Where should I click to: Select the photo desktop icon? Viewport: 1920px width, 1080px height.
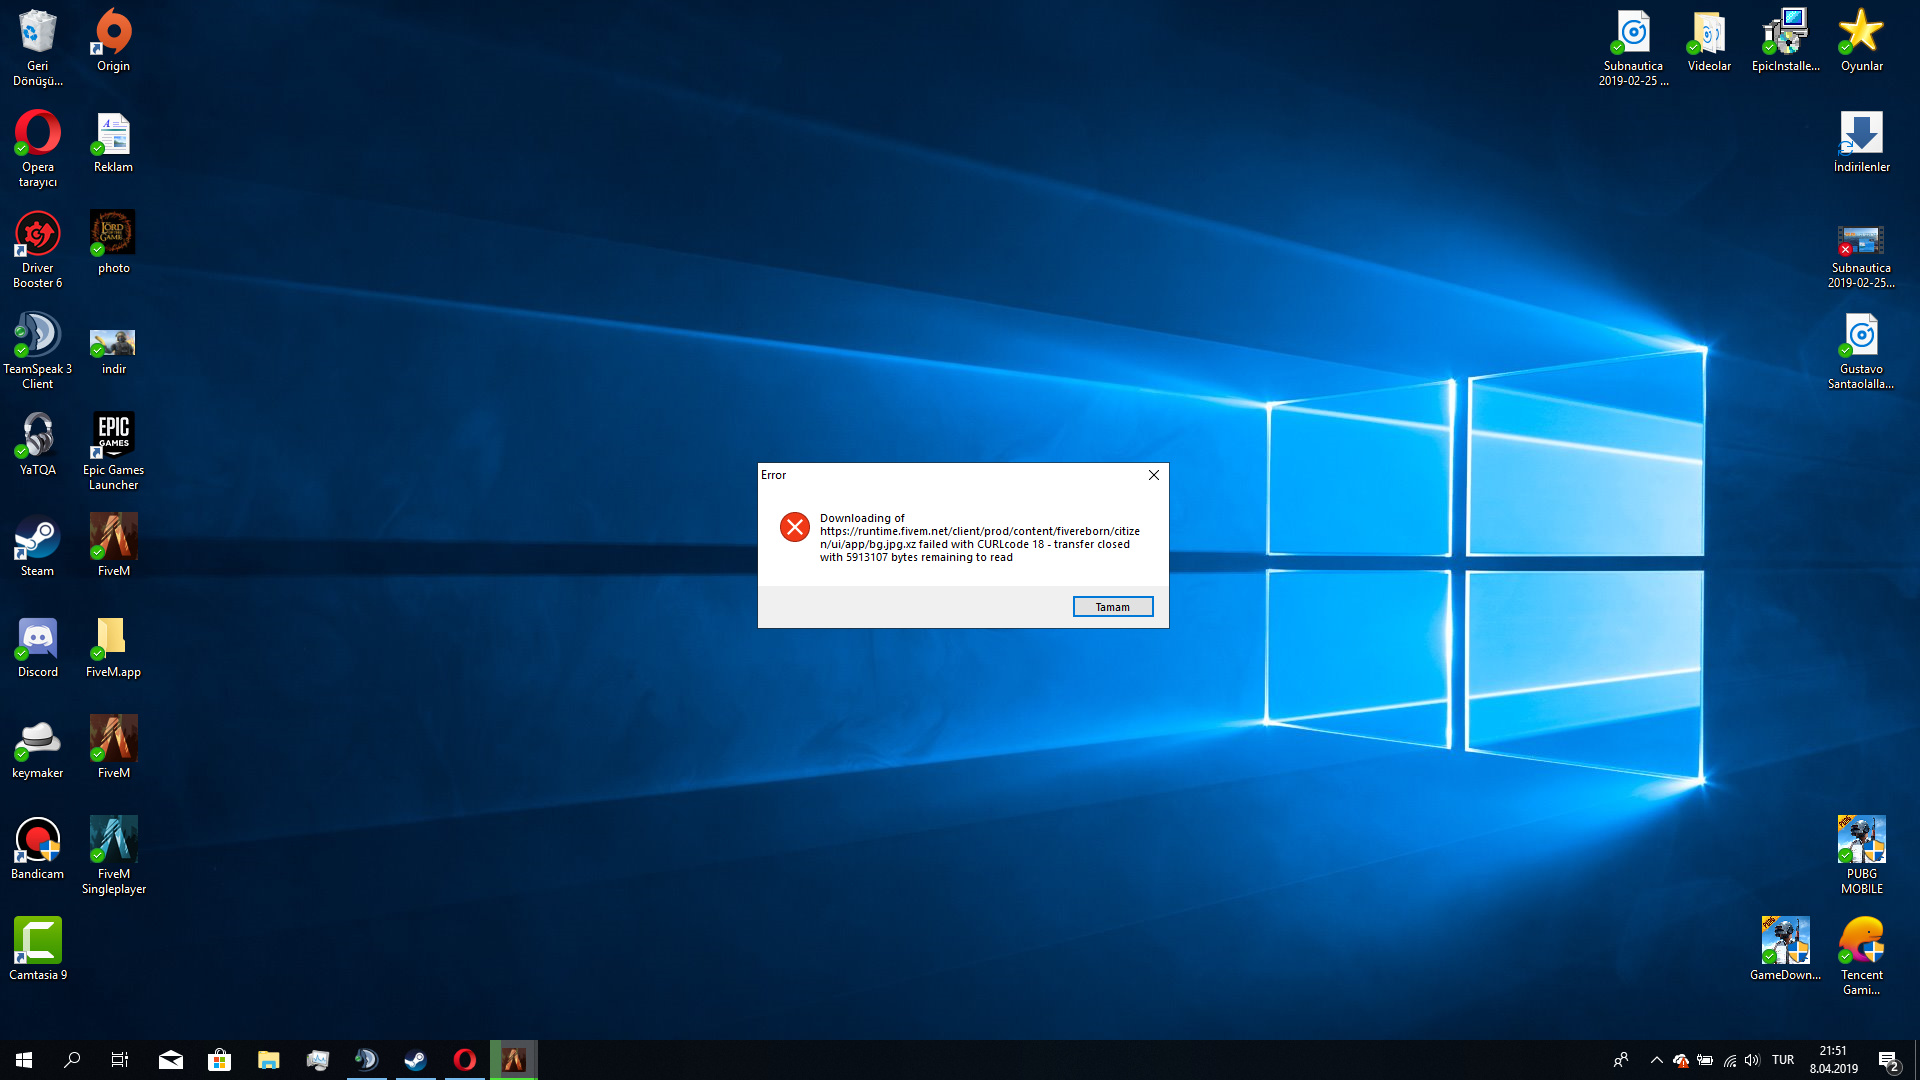[114, 242]
